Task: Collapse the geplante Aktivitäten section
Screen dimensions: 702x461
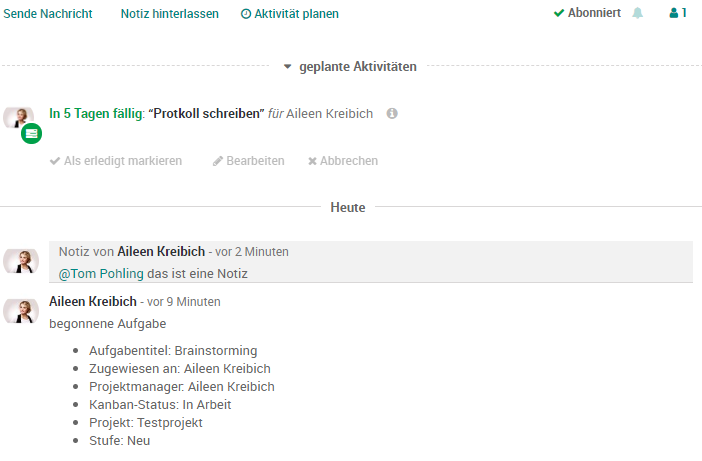Action: coord(287,67)
